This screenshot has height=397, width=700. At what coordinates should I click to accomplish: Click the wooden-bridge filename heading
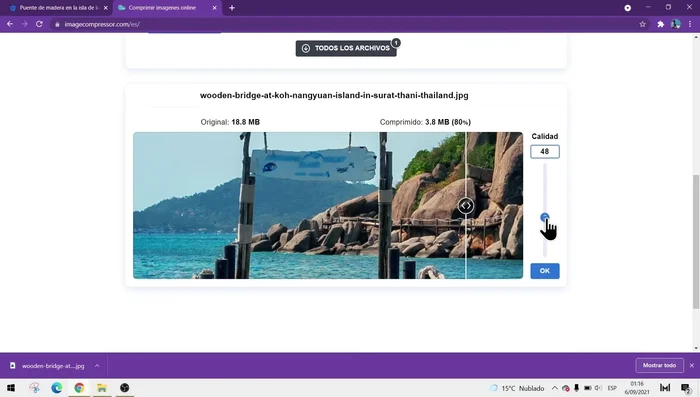[334, 95]
